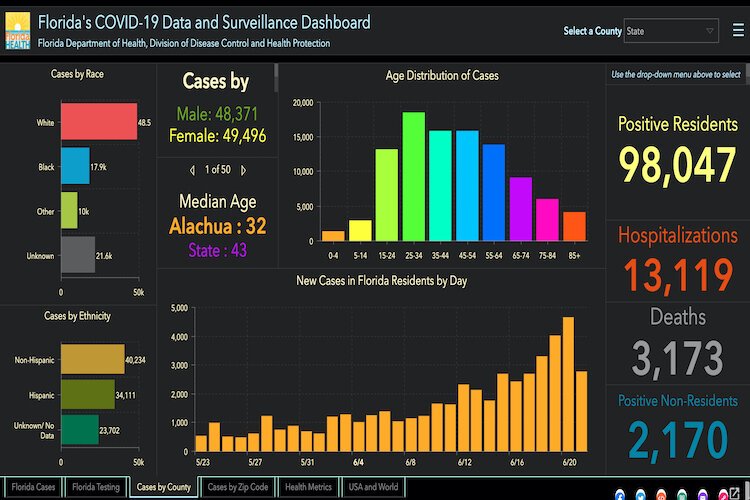Click the '1 of 50' page indicator
The width and height of the screenshot is (750, 500).
[218, 169]
